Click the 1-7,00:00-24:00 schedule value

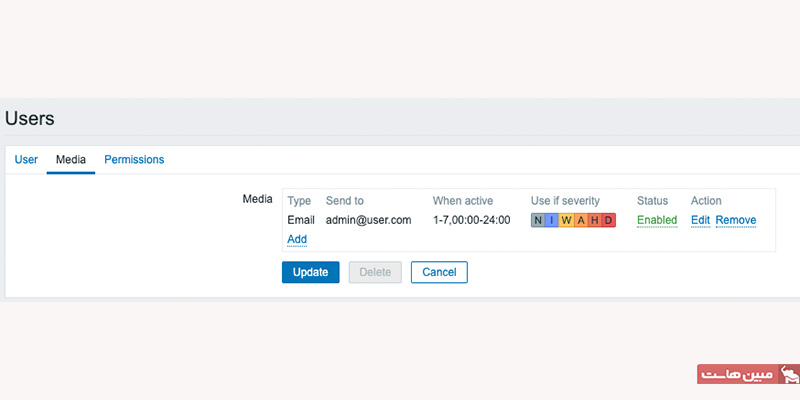[x=471, y=220]
